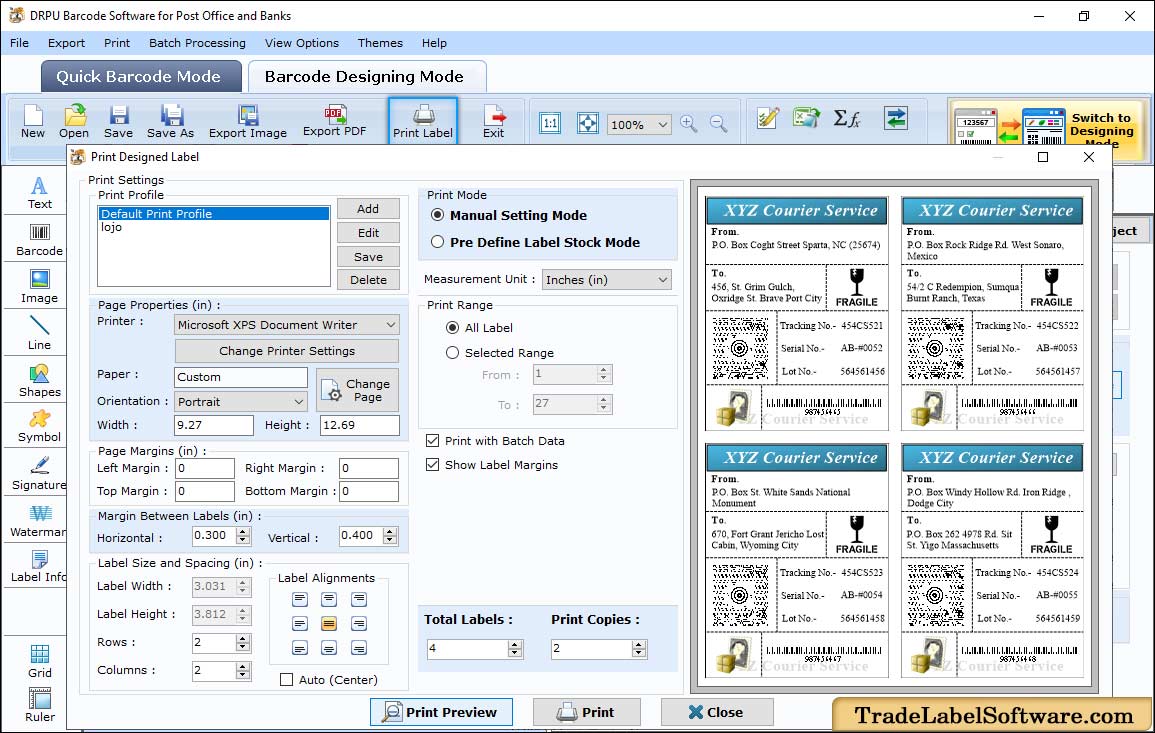1155x733 pixels.
Task: Open the File menu
Action: point(19,43)
